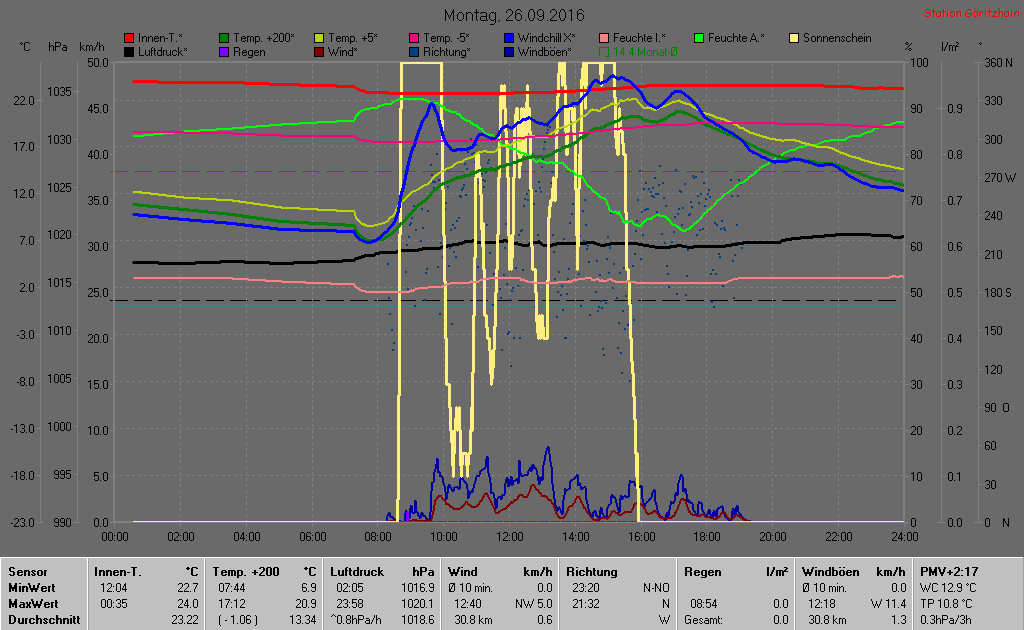Click the 'TP 10.8 °C' dew point reading
Image resolution: width=1024 pixels, height=630 pixels.
946,605
